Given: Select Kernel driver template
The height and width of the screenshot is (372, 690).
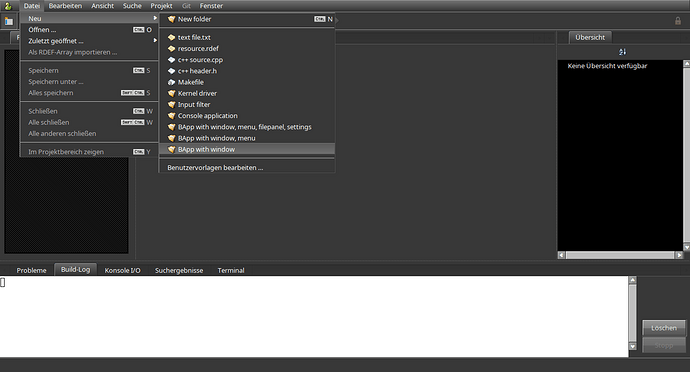Looking at the screenshot, I should pos(247,93).
